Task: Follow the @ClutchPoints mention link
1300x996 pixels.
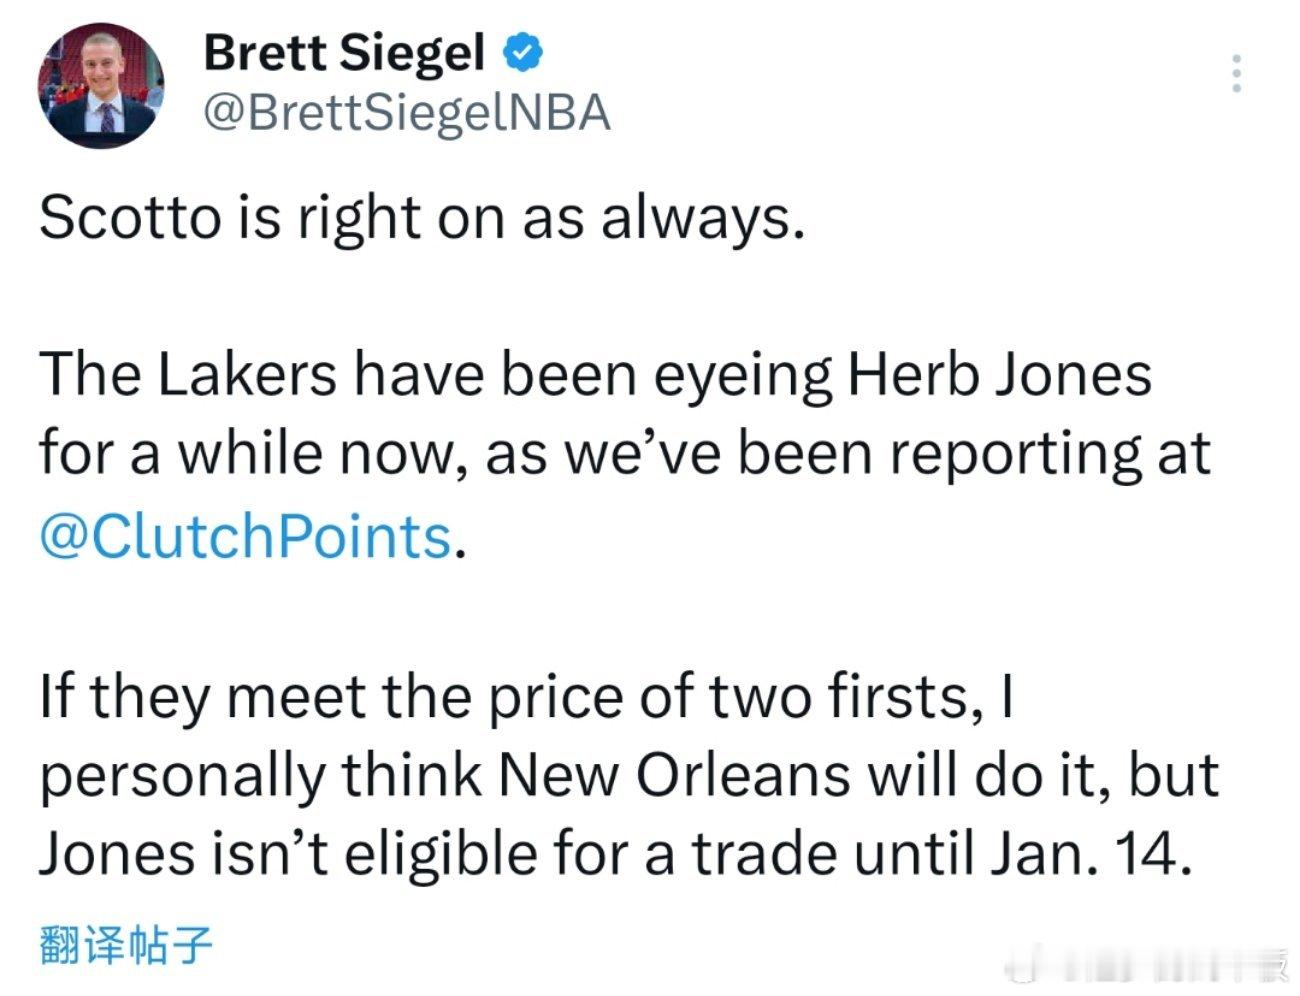Action: (x=246, y=537)
